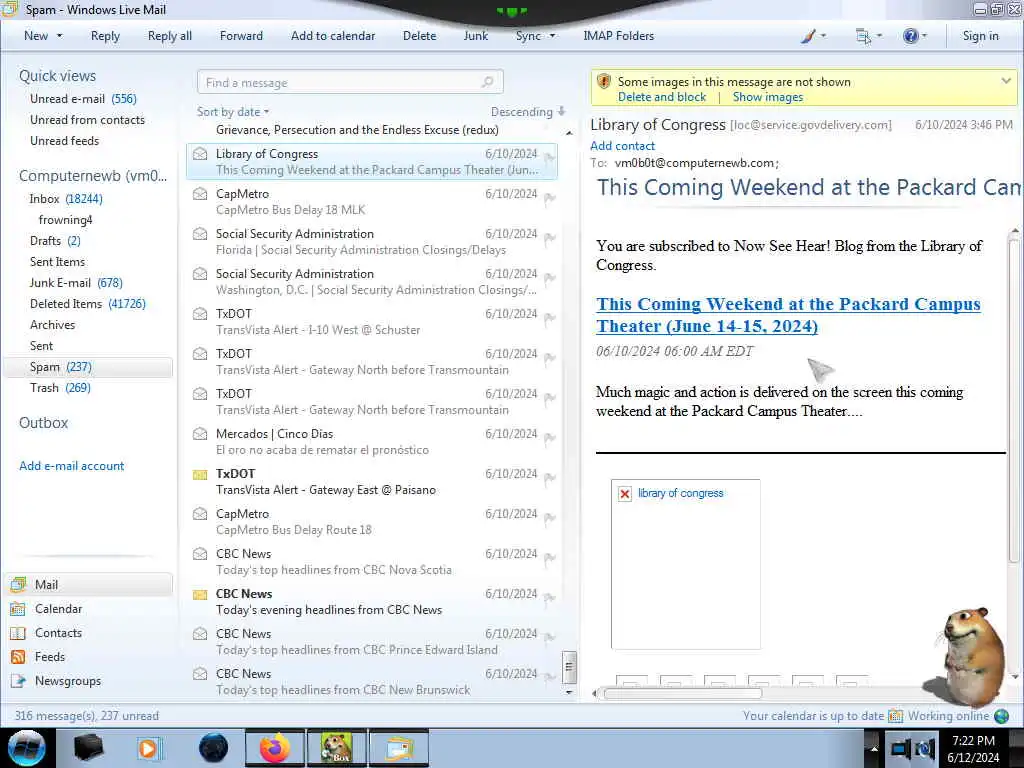Open the Contacts section icon
Image resolution: width=1024 pixels, height=768 pixels.
tap(18, 633)
